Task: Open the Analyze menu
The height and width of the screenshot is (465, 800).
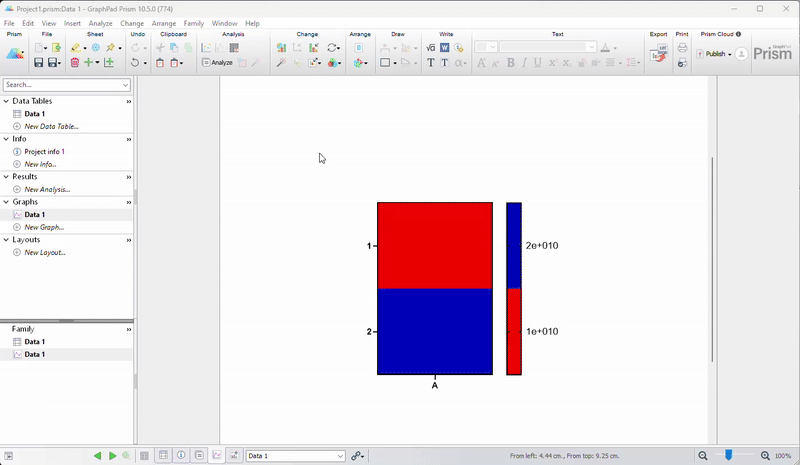Action: coord(100,23)
